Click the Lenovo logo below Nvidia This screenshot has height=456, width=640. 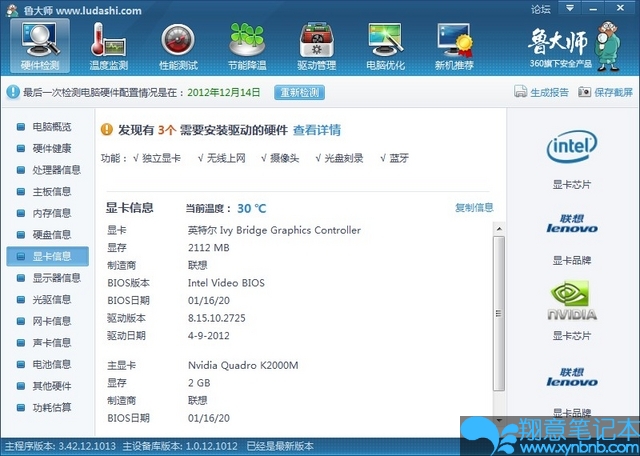[x=572, y=377]
